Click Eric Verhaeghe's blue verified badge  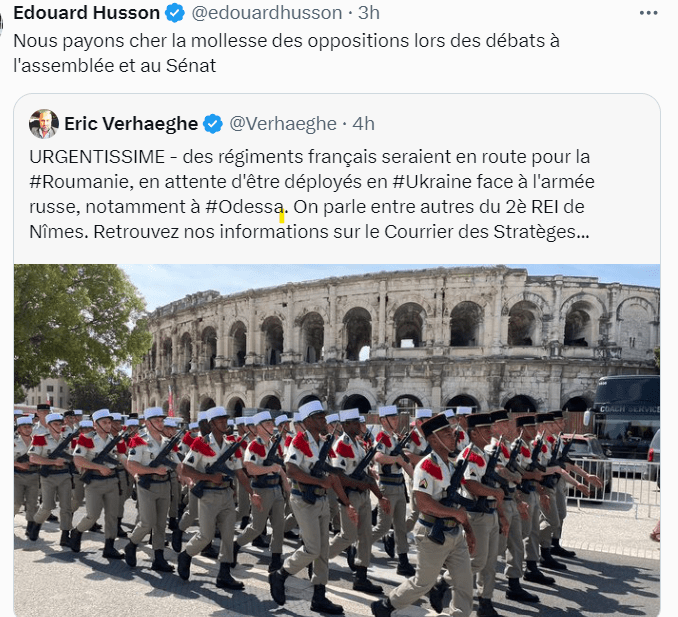(213, 124)
